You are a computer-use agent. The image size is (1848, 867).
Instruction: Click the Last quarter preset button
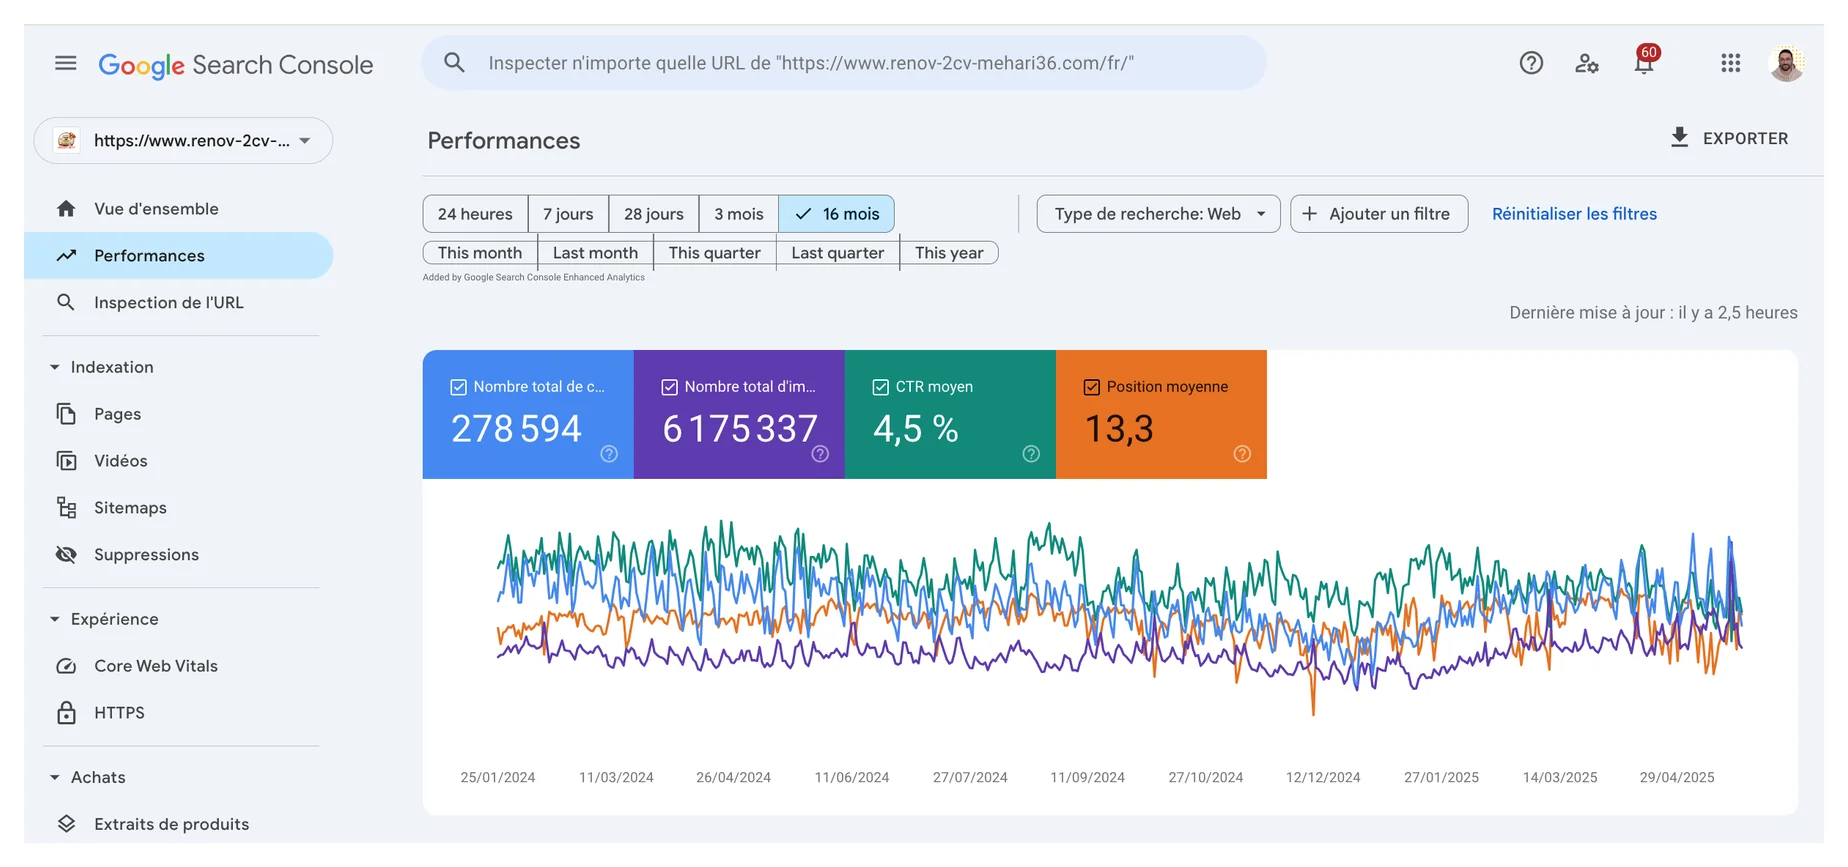coord(838,253)
